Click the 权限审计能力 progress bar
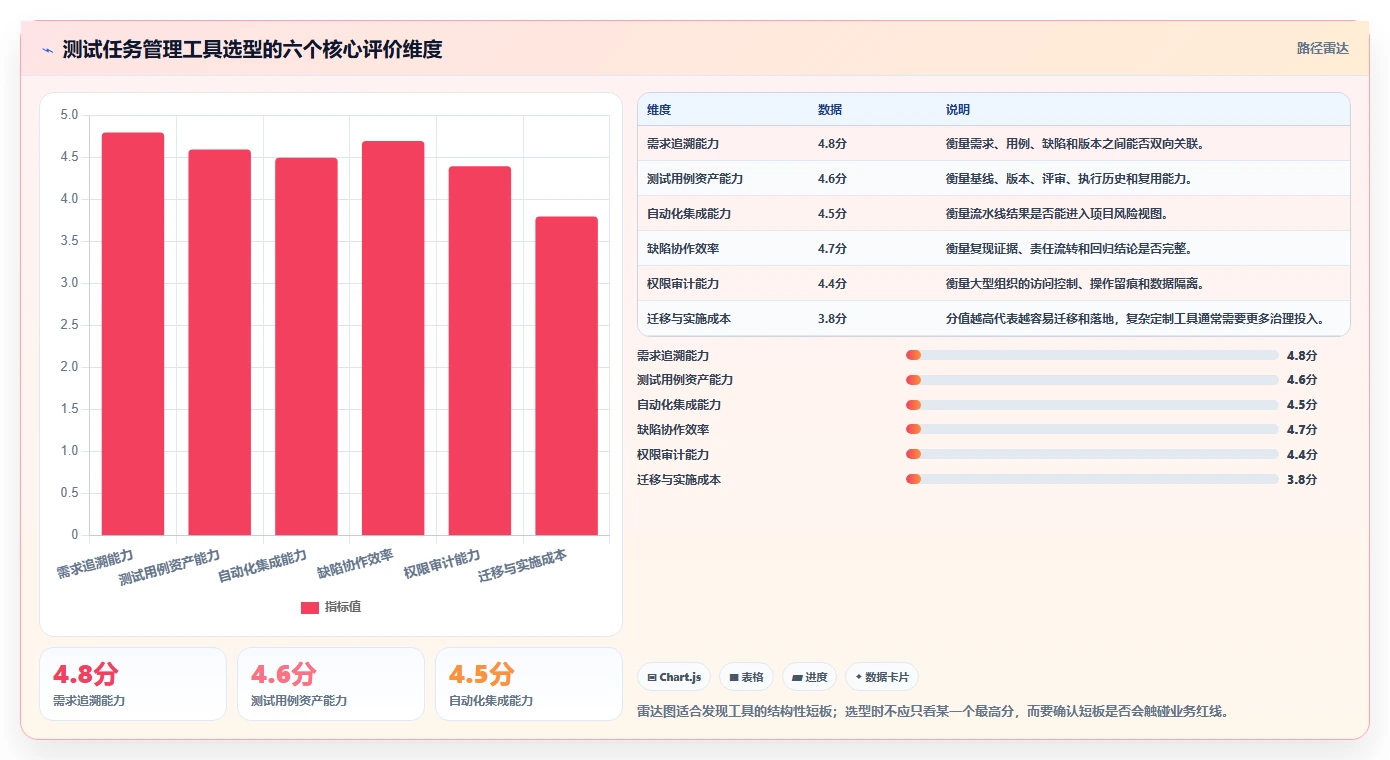 tap(1092, 454)
